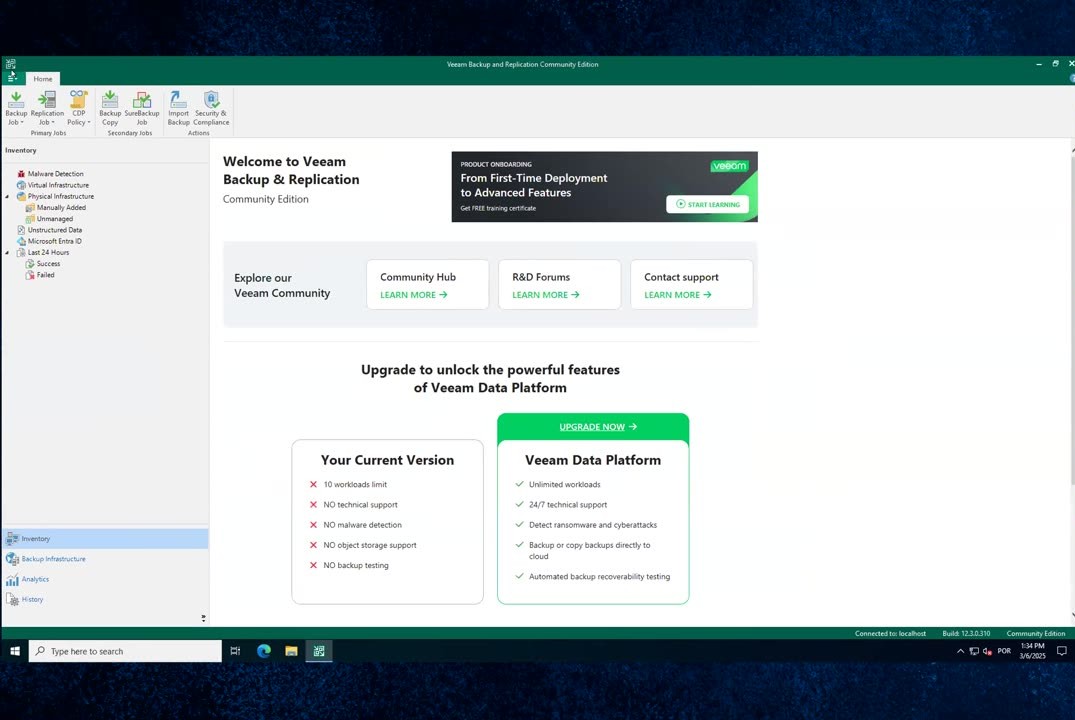1075x720 pixels.
Task: Click the Backup Copy ribbon icon
Action: [x=110, y=108]
